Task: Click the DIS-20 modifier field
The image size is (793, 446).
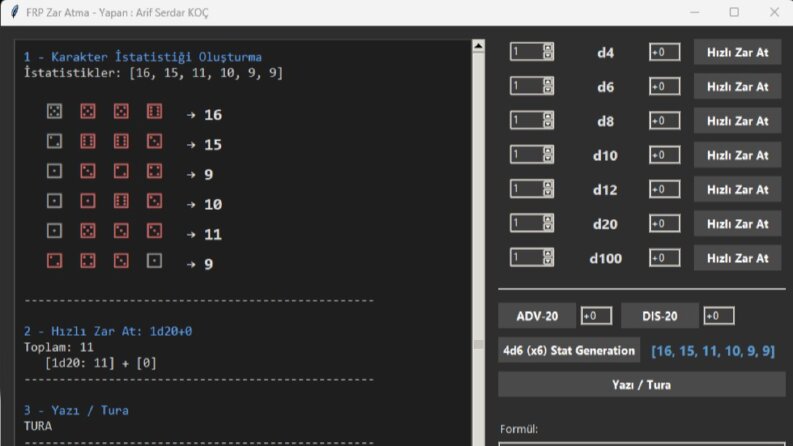Action: click(719, 316)
